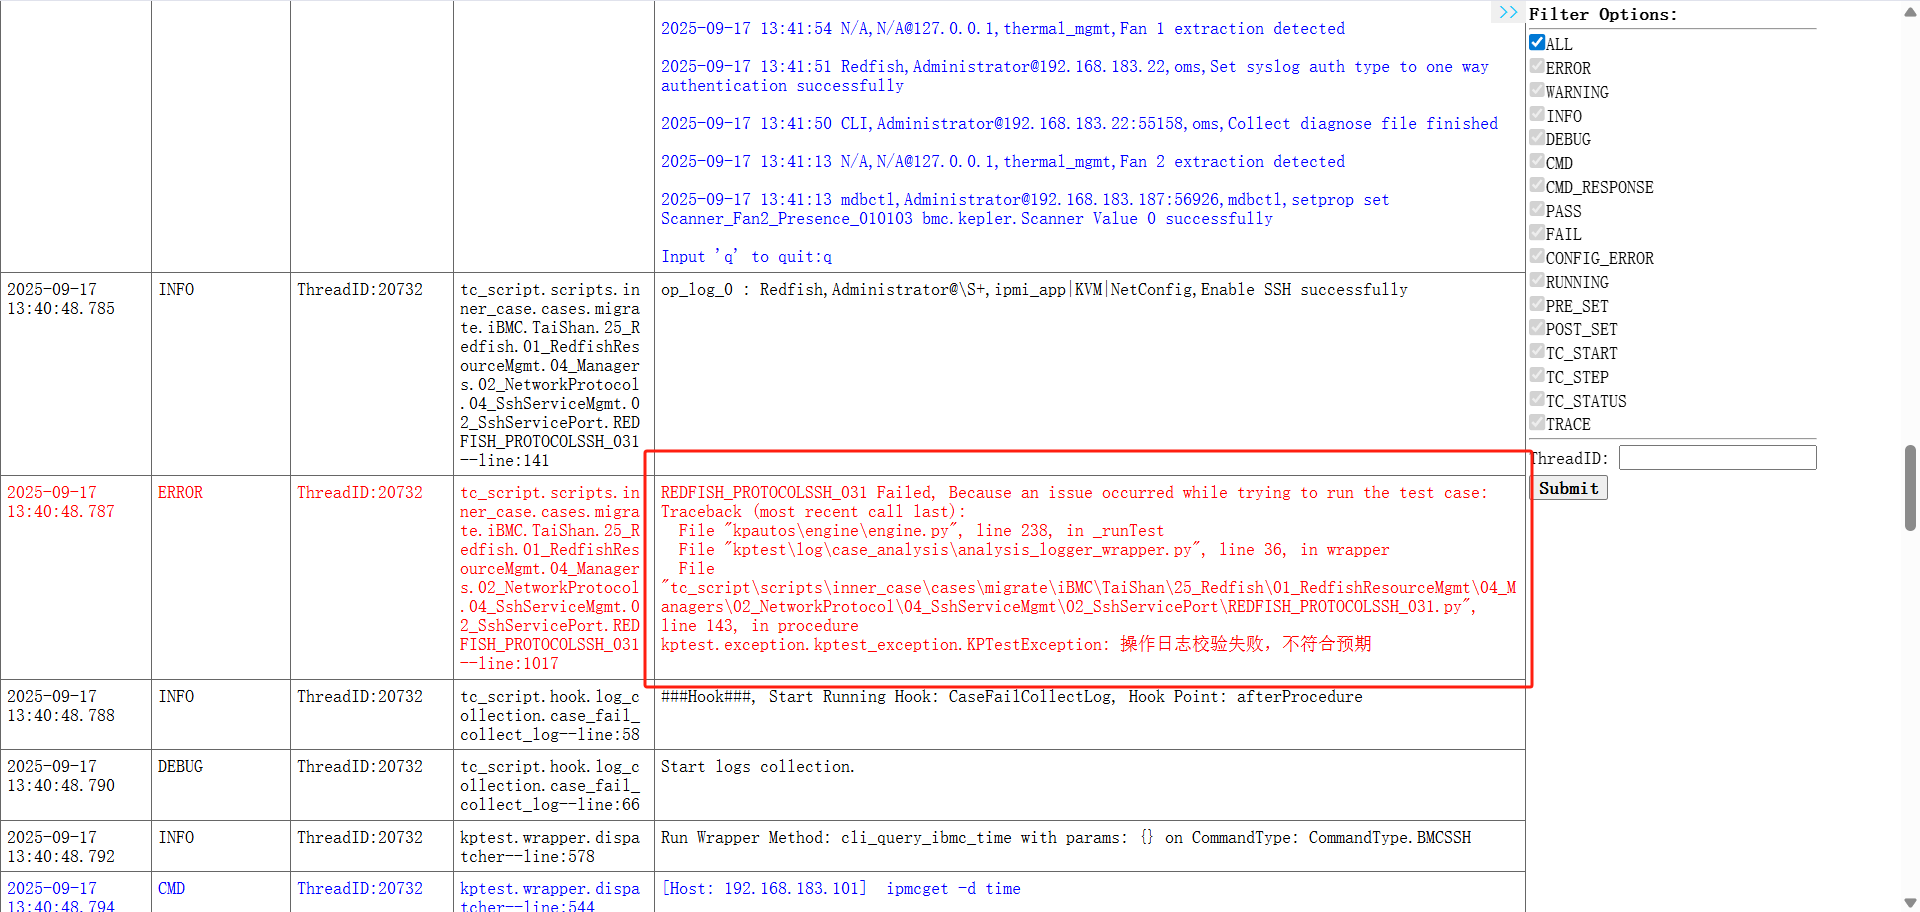Click the scrollbar up arrow
Viewport: 1920px width, 912px height.
[x=1910, y=10]
